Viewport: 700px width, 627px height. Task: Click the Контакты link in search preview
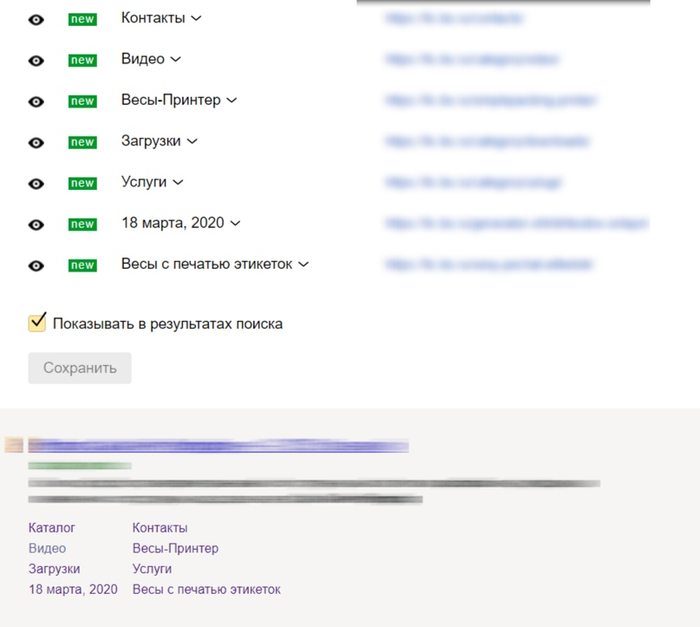tap(160, 527)
